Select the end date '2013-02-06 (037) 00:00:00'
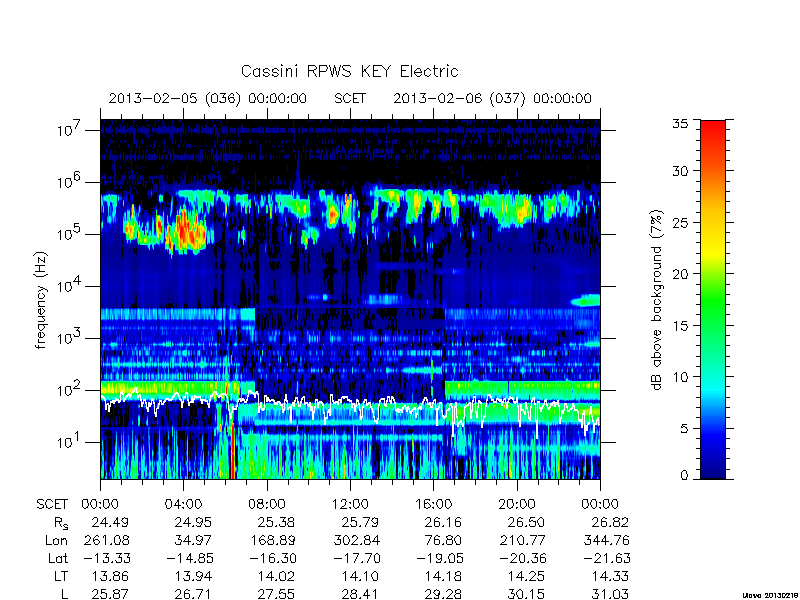 click(492, 98)
